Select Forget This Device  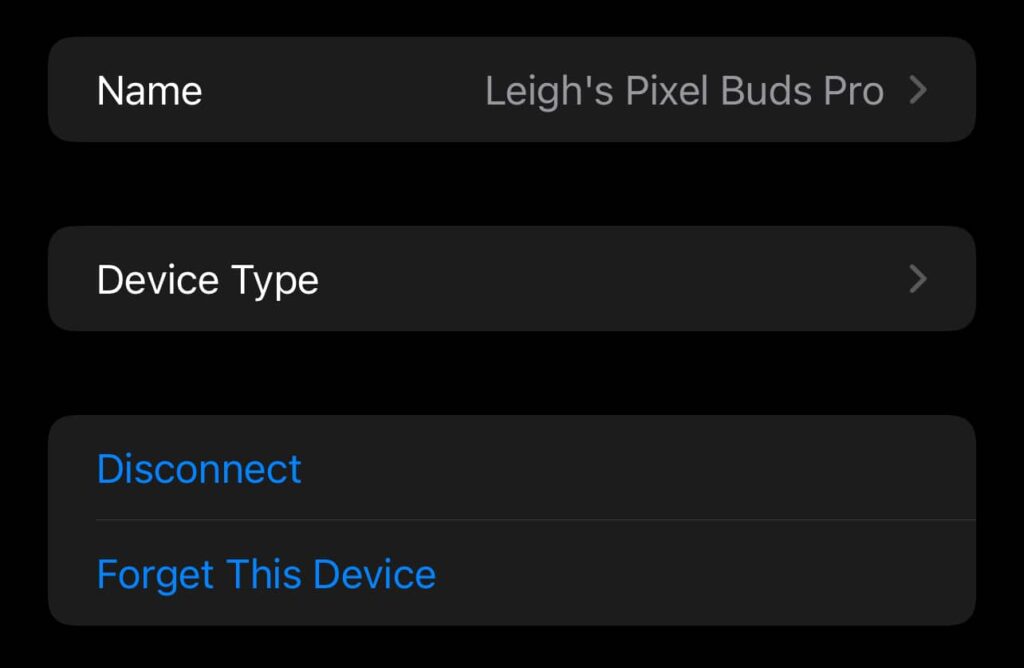click(266, 575)
